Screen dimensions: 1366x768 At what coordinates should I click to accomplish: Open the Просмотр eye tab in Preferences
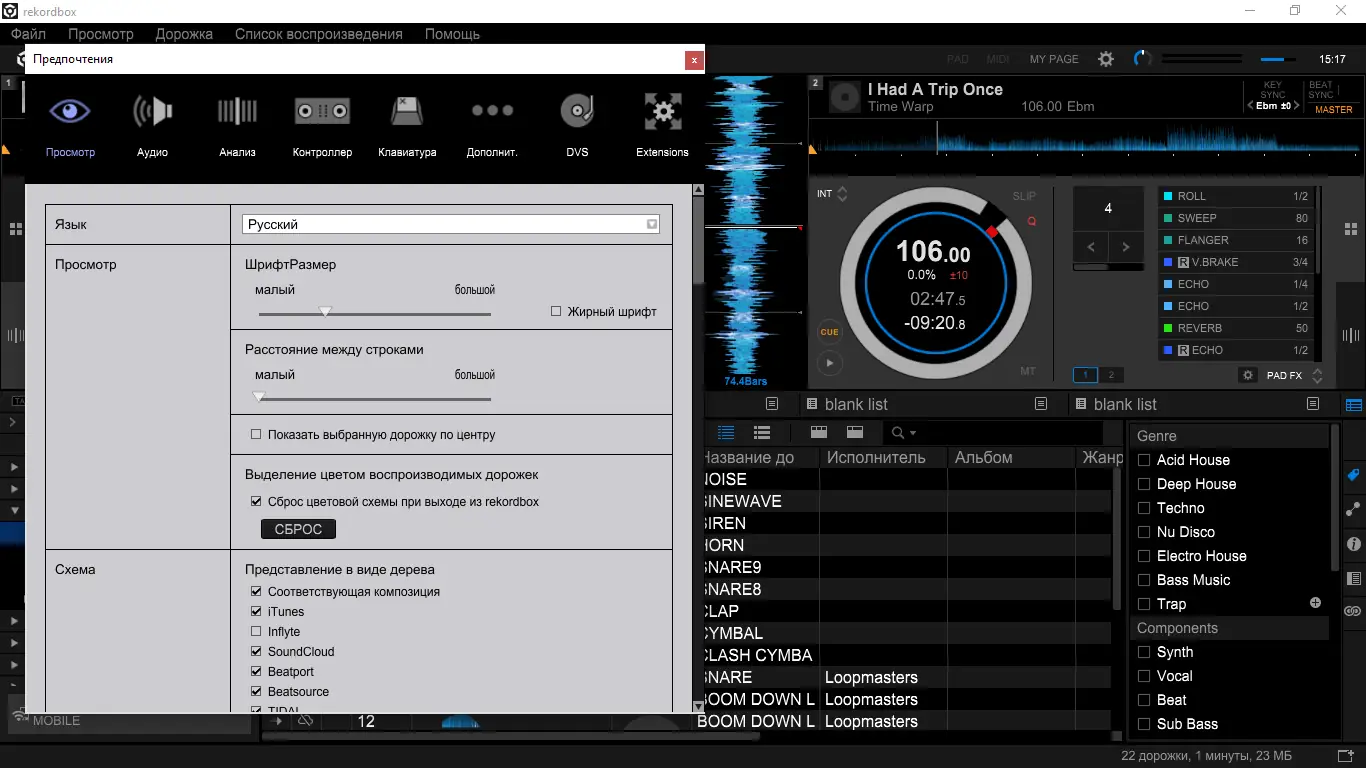[70, 124]
